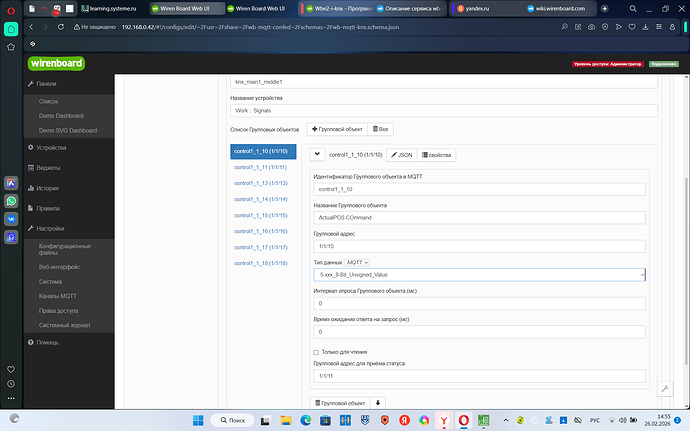Open WhatsApp in Opera sidebar
Image resolution: width=690 pixels, height=431 pixels.
[11, 201]
